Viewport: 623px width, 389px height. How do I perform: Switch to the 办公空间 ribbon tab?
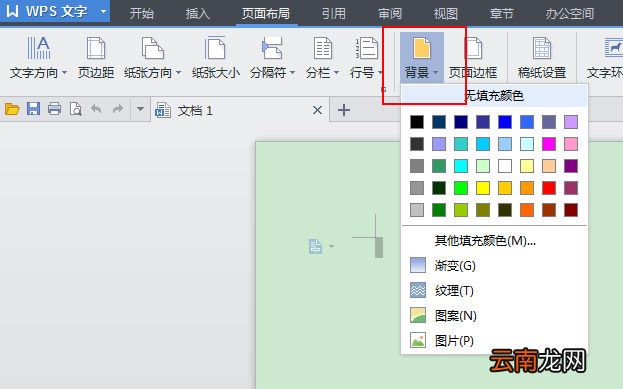click(570, 14)
